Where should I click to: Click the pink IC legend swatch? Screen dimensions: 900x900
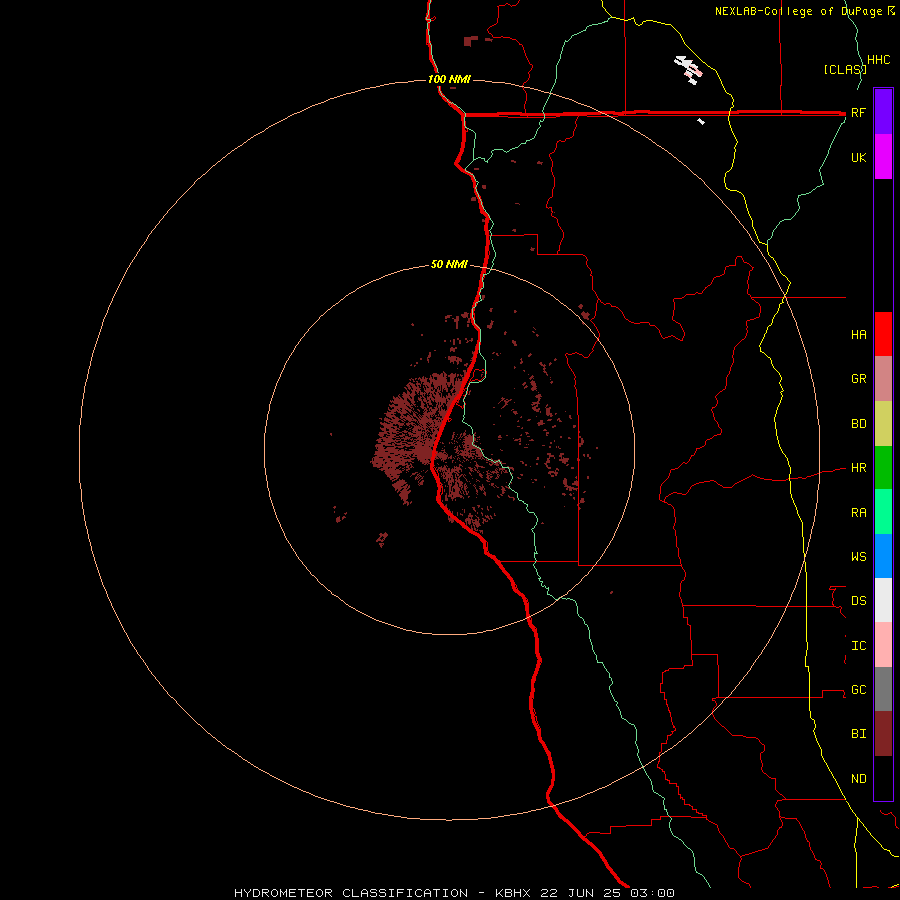click(883, 645)
